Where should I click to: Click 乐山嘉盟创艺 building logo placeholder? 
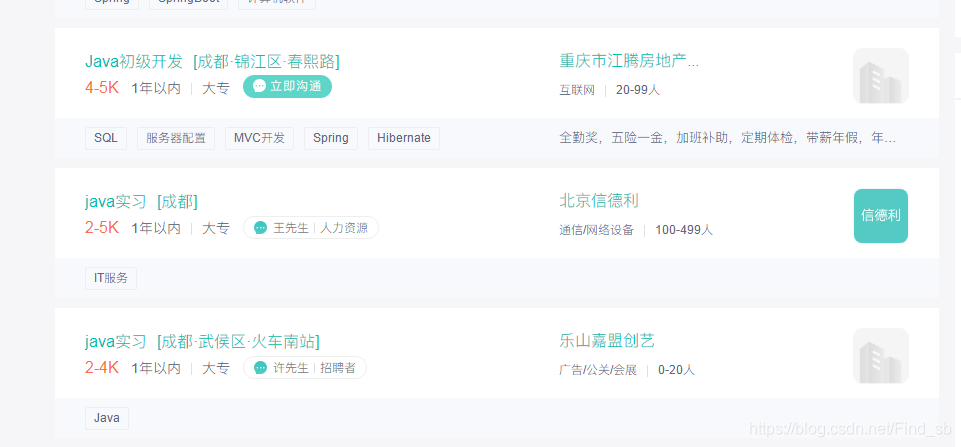[x=880, y=356]
